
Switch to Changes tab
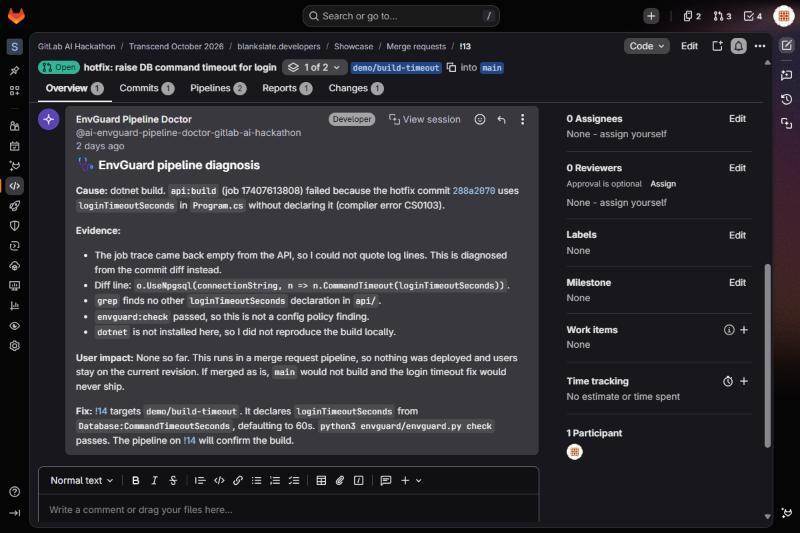point(356,88)
